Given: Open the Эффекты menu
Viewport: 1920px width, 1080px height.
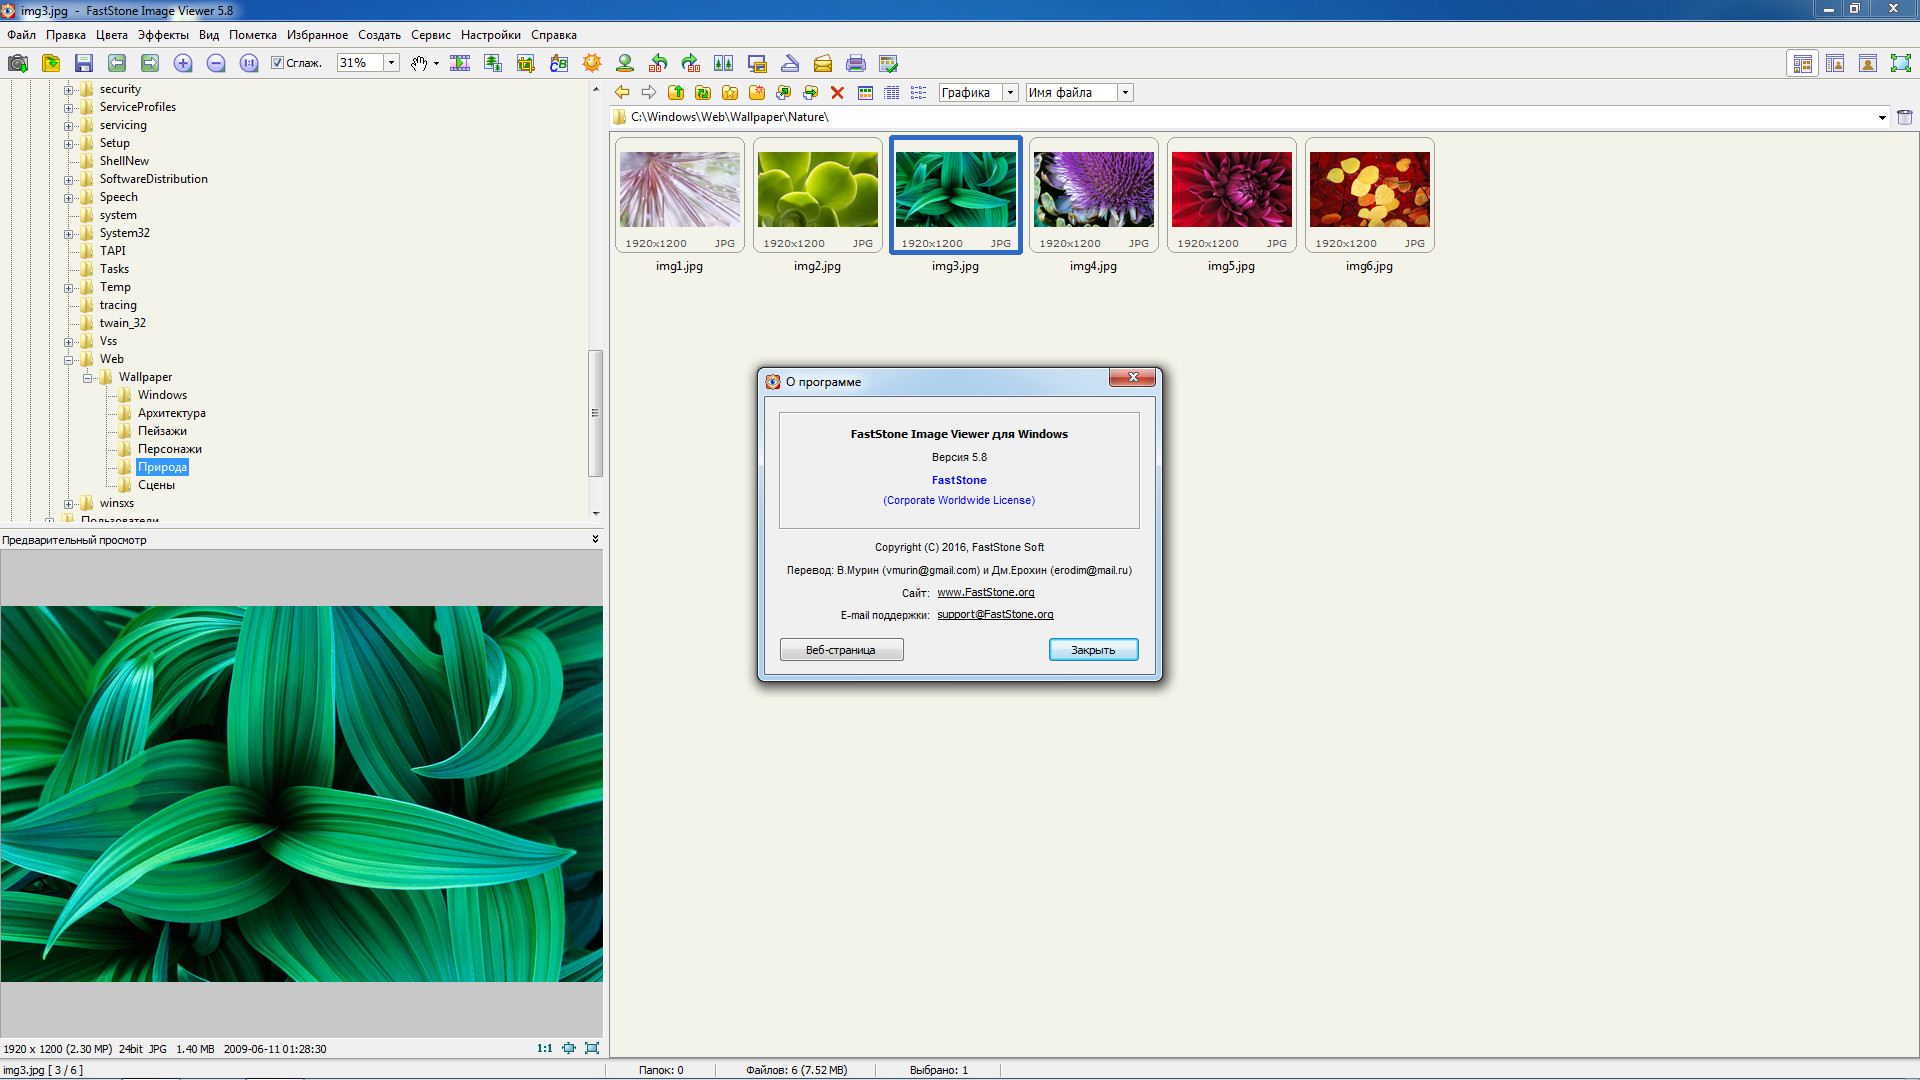Looking at the screenshot, I should click(x=162, y=34).
